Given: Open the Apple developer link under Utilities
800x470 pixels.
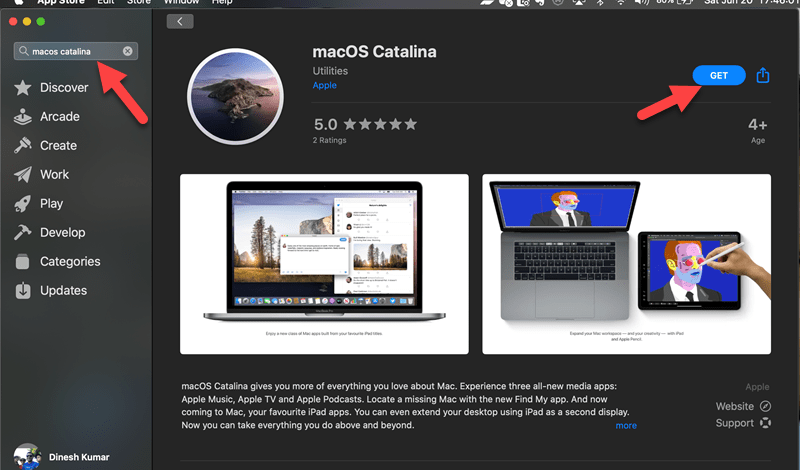Looking at the screenshot, I should click(324, 85).
